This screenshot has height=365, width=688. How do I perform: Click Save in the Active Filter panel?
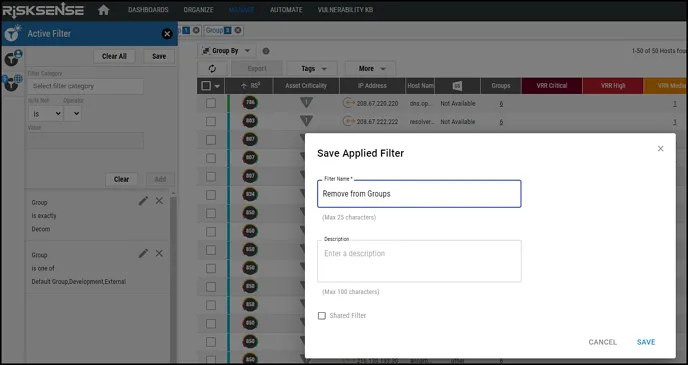[159, 56]
